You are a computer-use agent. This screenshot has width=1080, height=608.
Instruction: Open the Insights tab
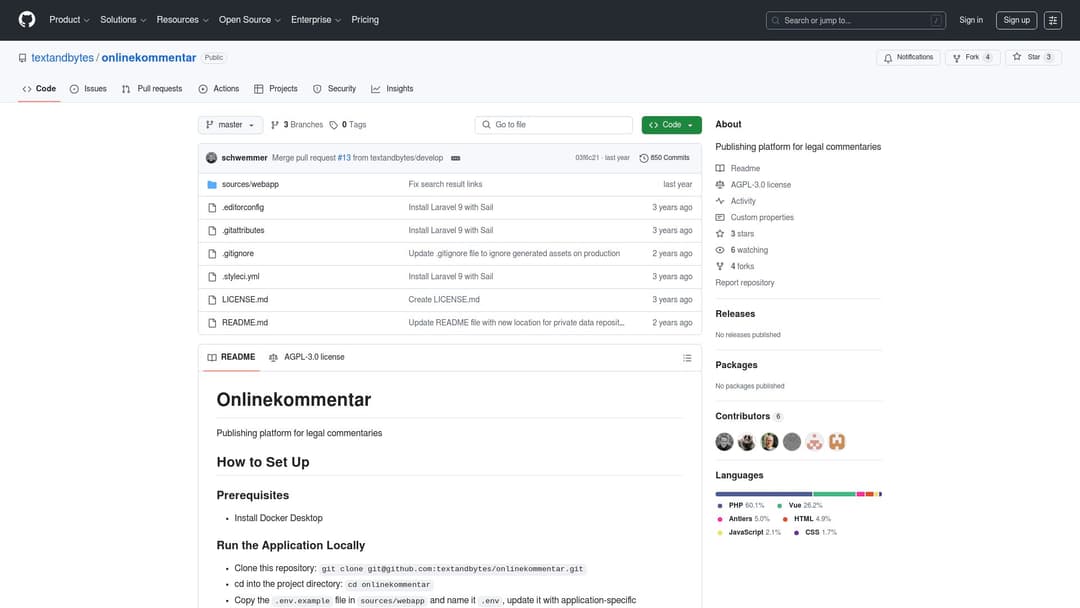(x=393, y=89)
